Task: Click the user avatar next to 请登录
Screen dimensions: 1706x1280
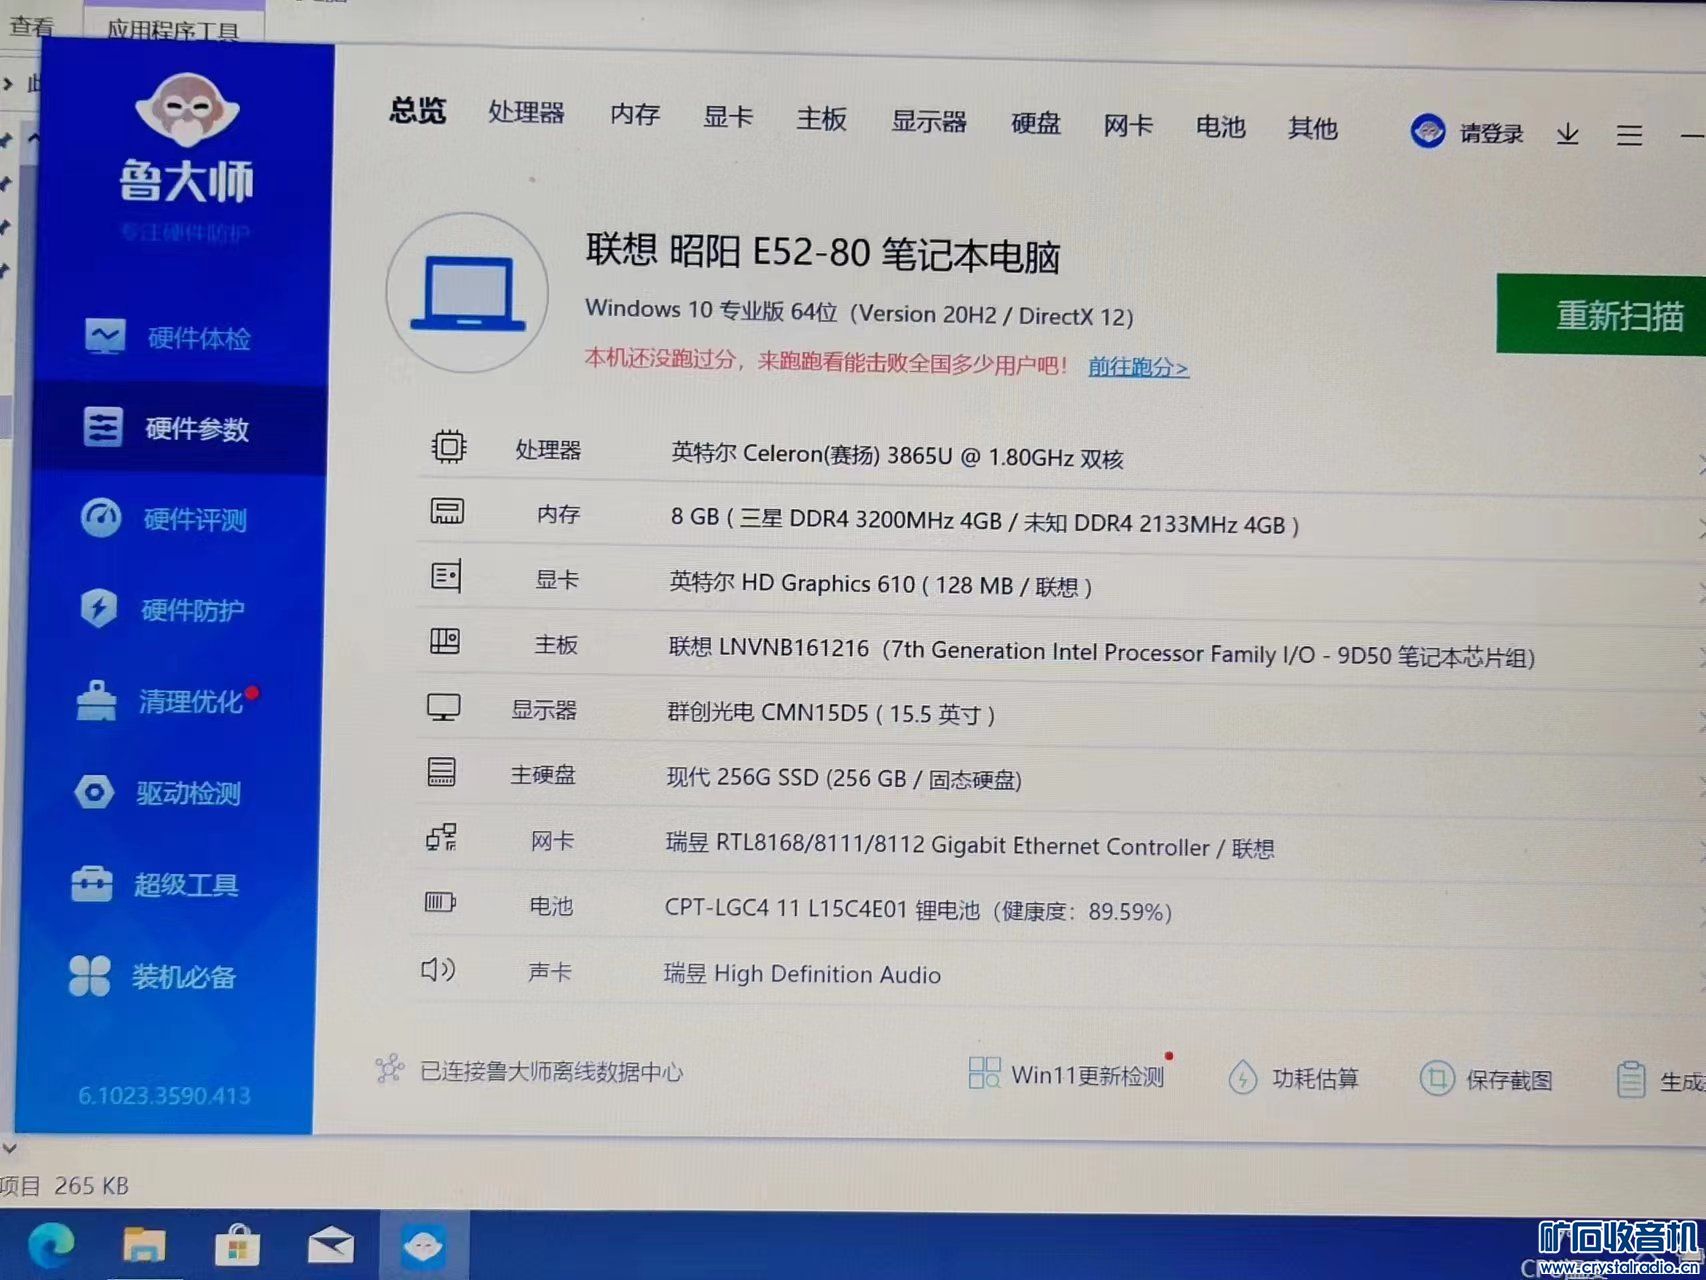Action: point(1427,131)
